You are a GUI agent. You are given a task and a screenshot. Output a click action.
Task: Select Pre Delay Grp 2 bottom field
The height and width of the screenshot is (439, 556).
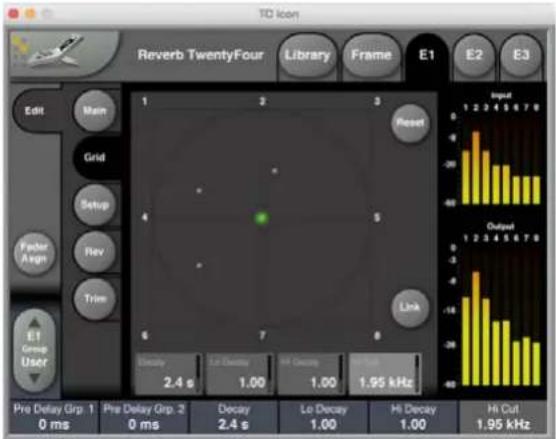tap(144, 417)
